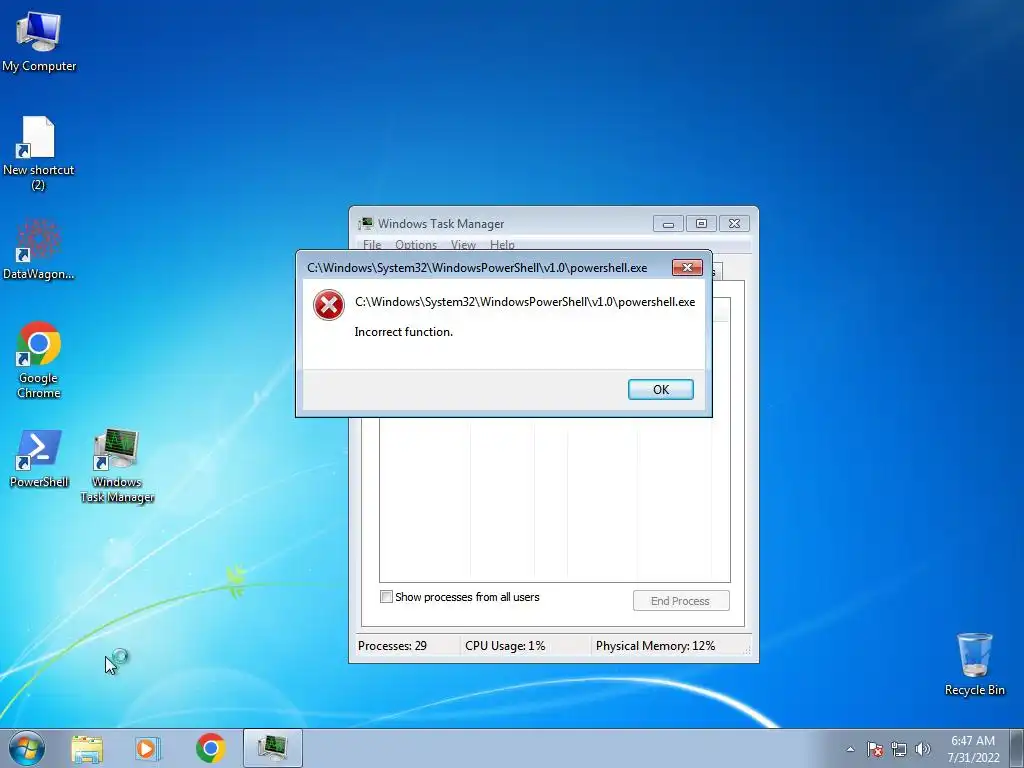Open the Help menu in Task Manager

click(x=502, y=245)
